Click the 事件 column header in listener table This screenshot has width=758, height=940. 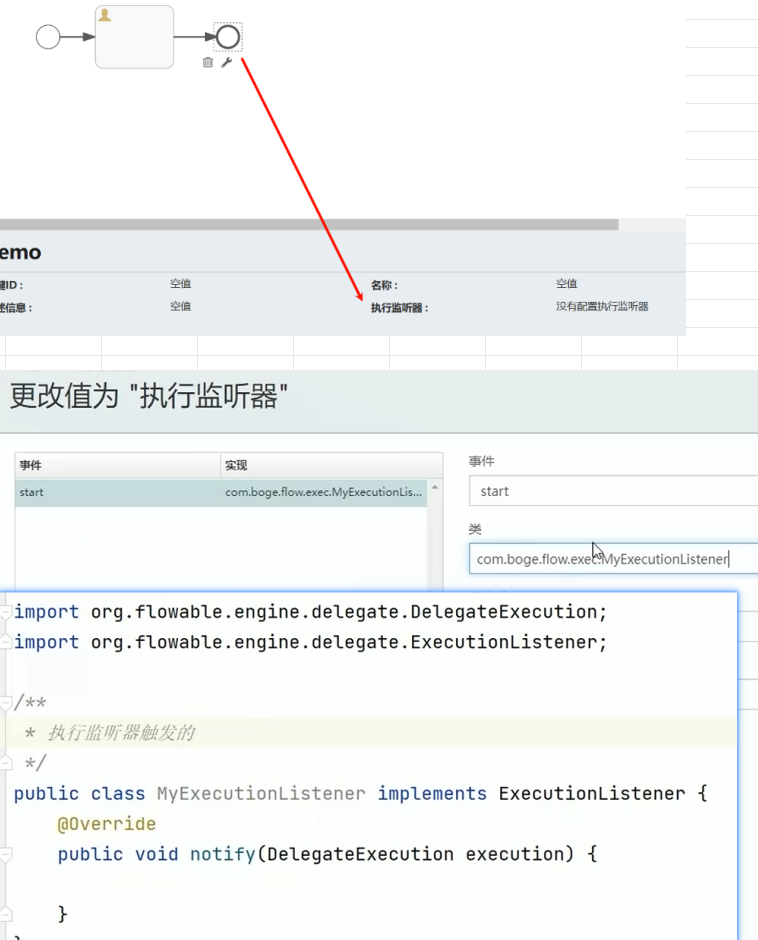click(118, 465)
